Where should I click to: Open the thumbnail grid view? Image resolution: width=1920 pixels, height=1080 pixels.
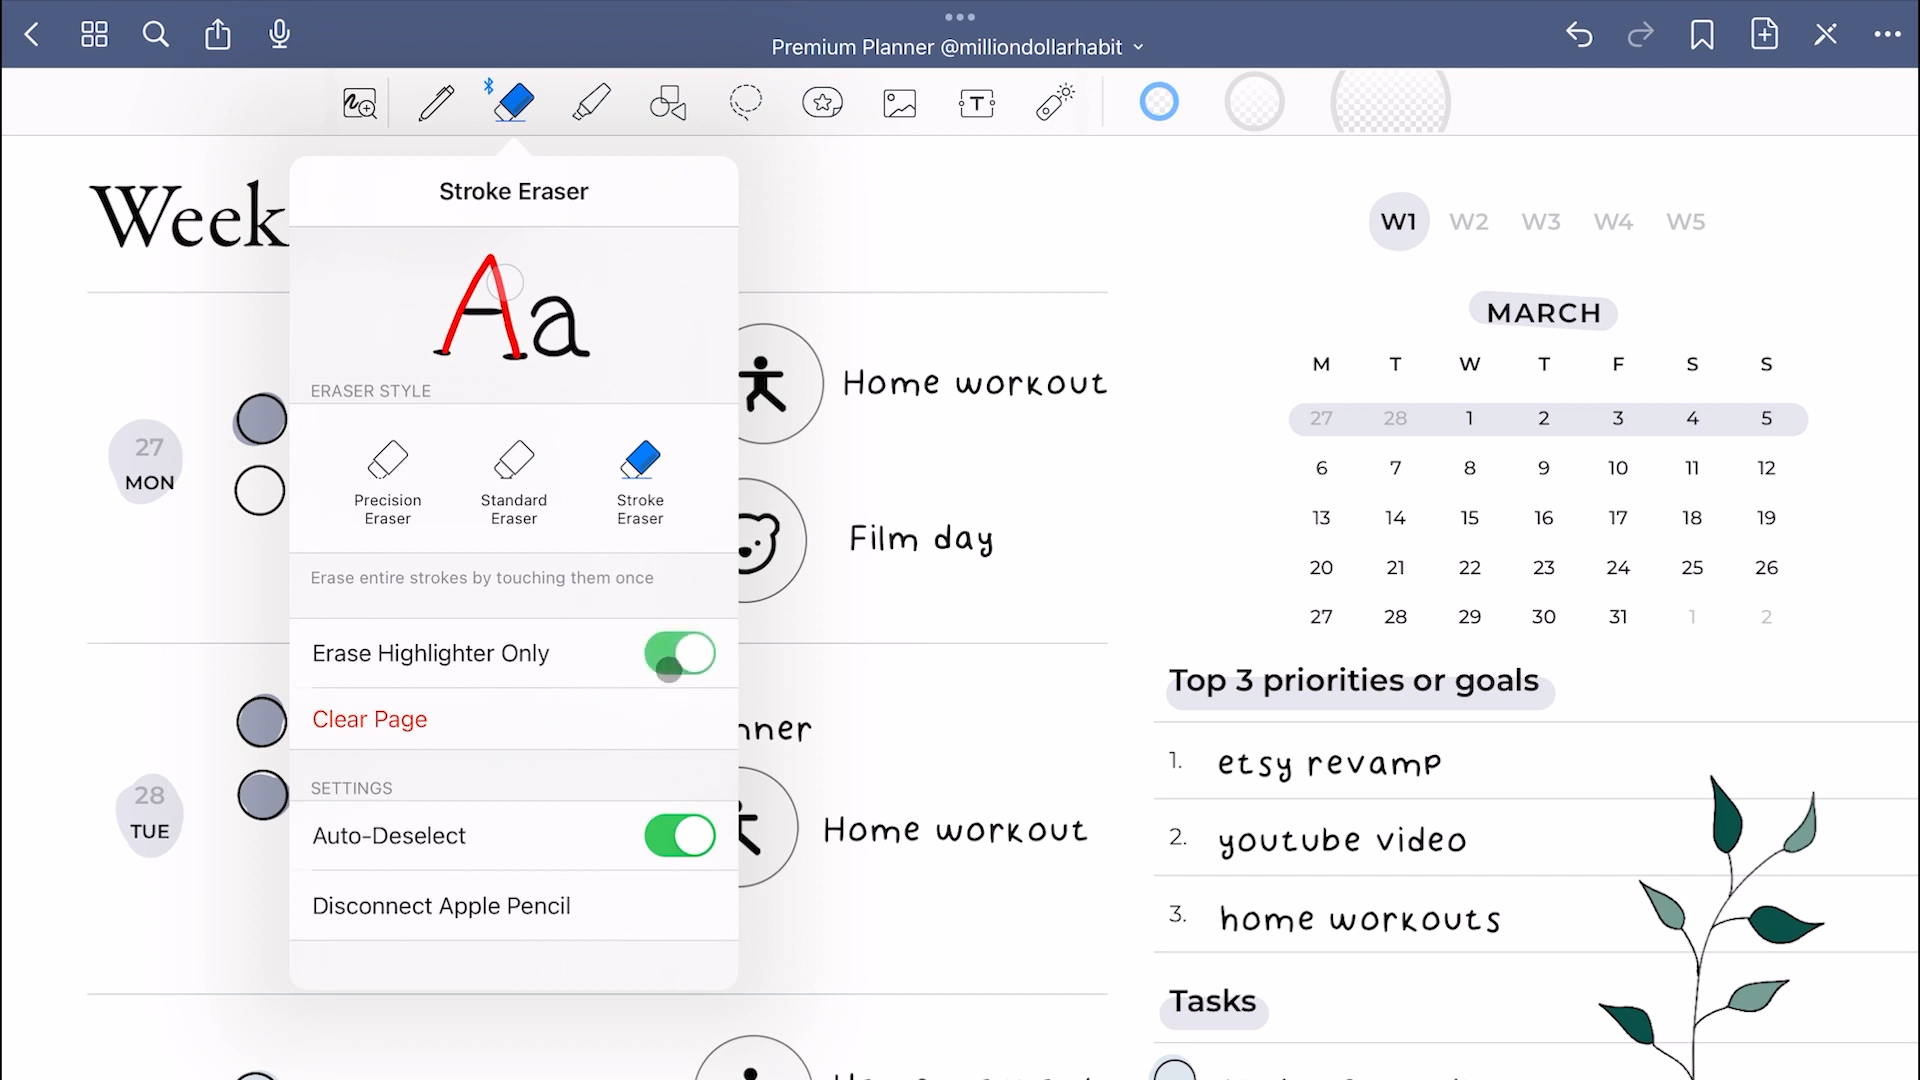point(94,35)
